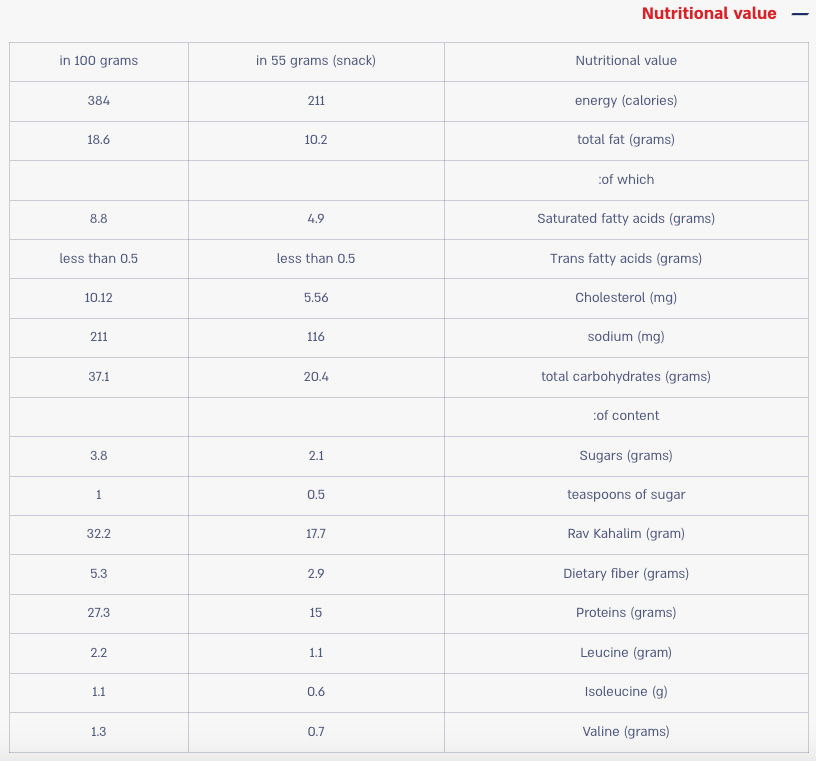Click the 'in 55 grams (snack)' column header

[316, 61]
